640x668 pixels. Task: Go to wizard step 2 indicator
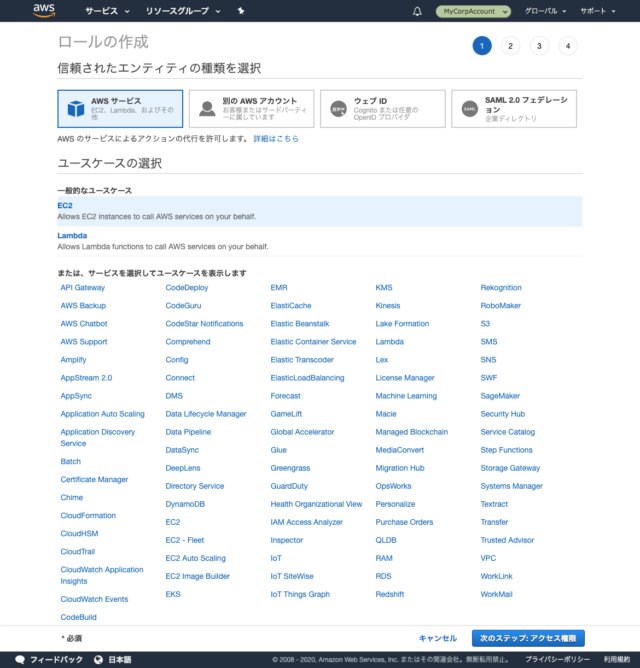pos(510,46)
